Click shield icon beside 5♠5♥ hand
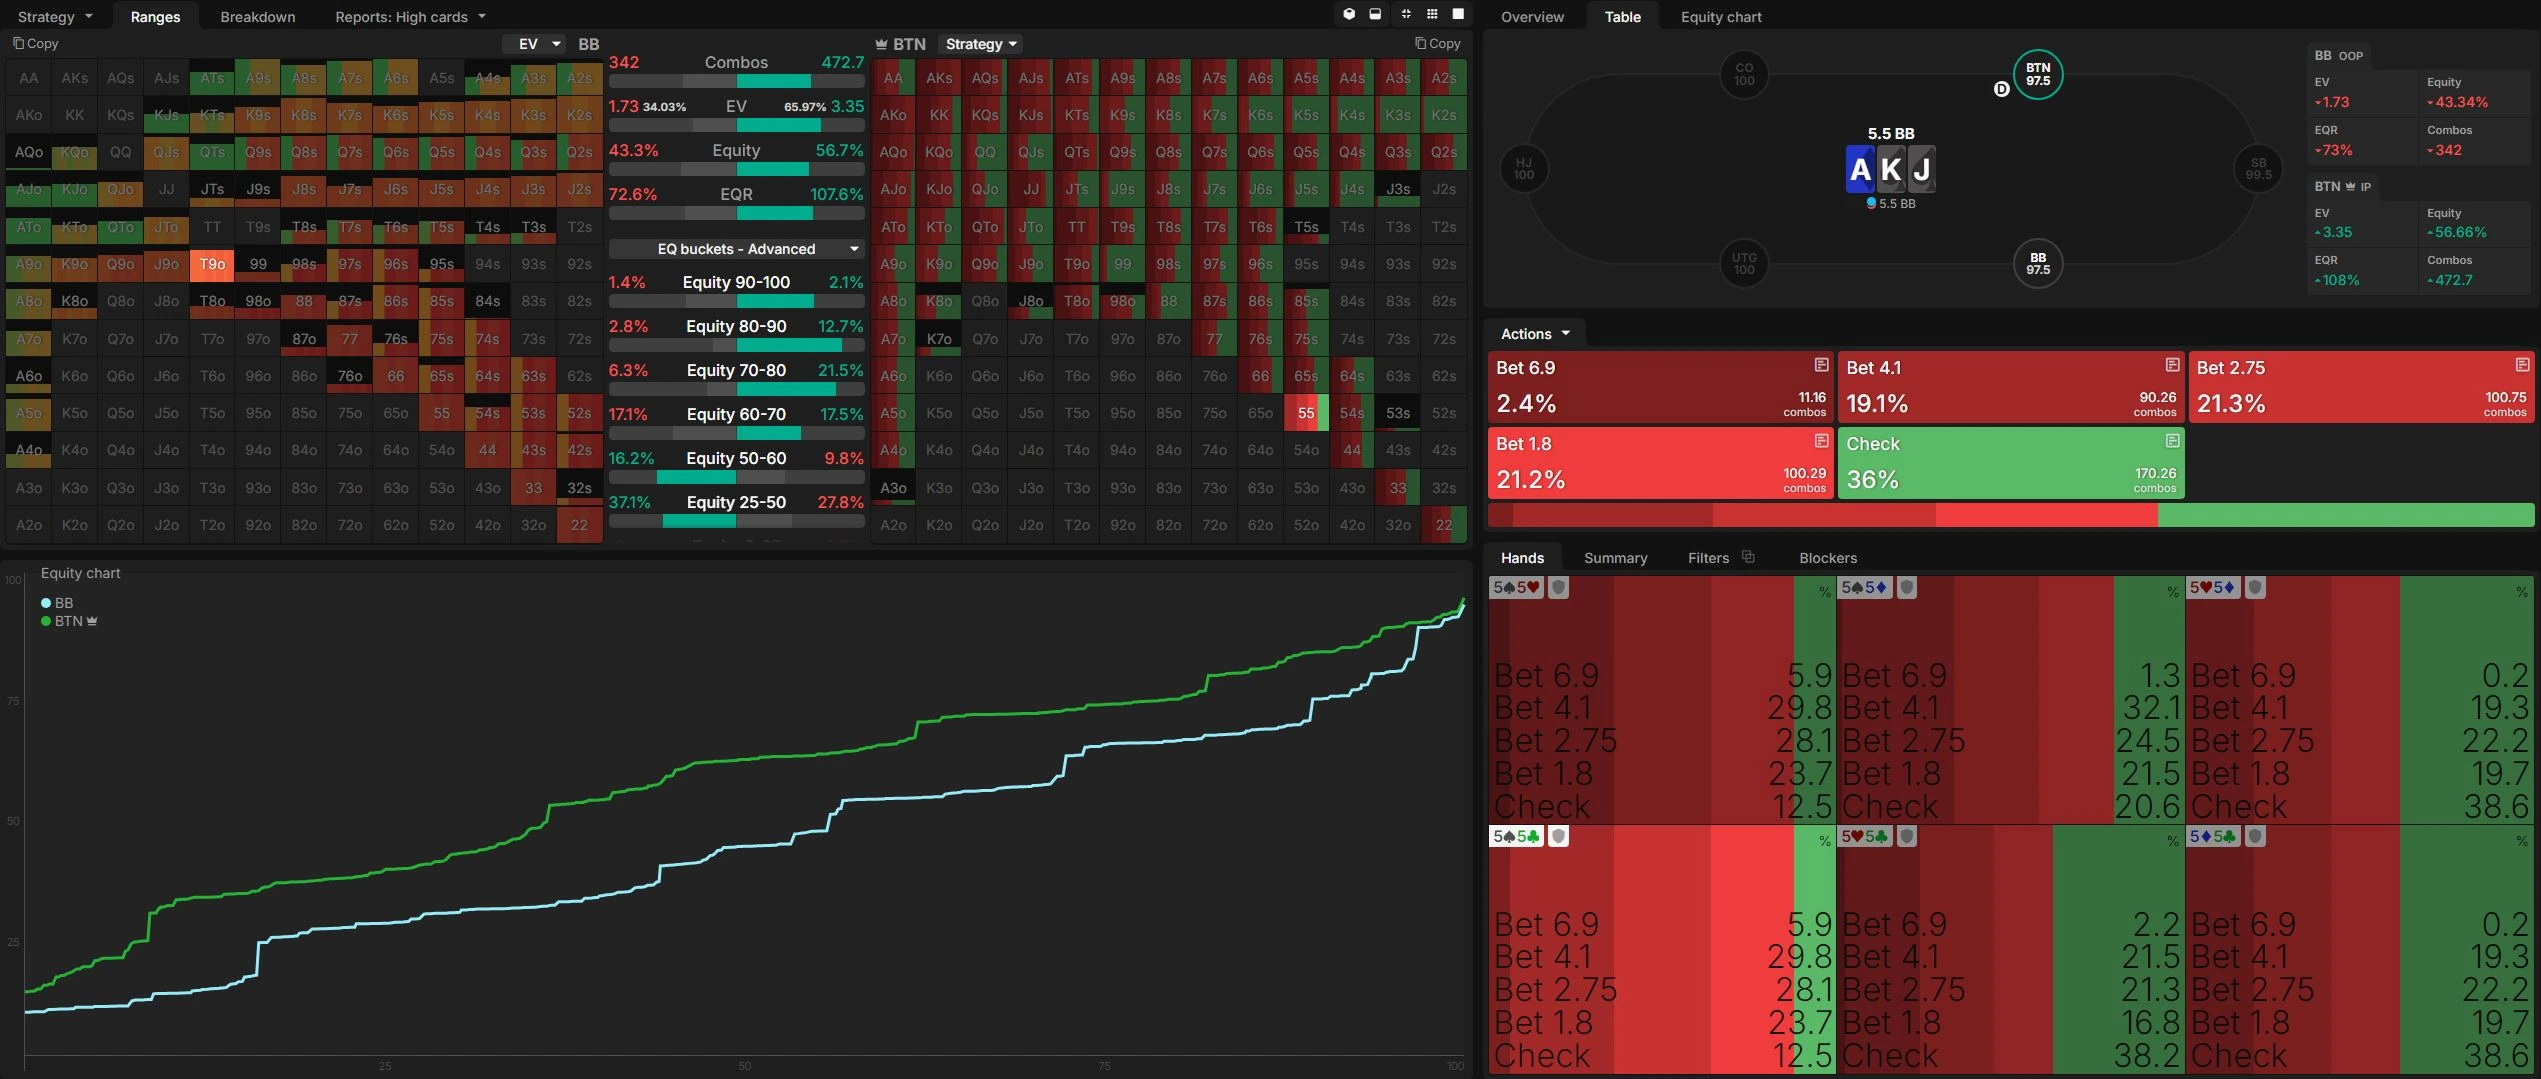This screenshot has height=1079, width=2541. 1558,588
